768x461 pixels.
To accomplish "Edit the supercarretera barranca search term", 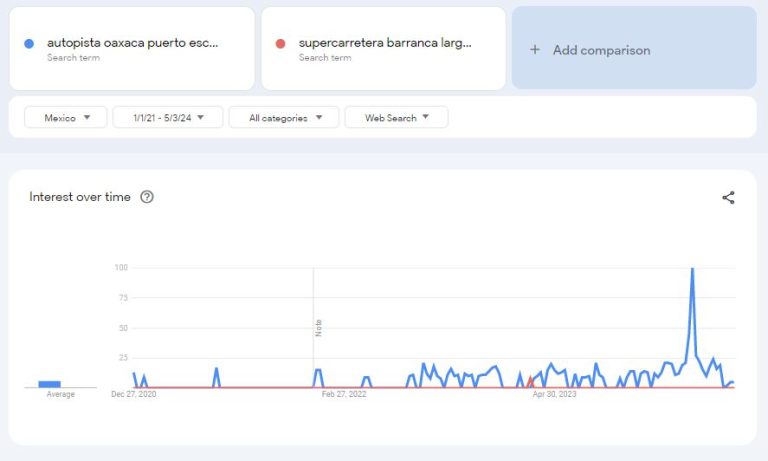I will tap(384, 44).
